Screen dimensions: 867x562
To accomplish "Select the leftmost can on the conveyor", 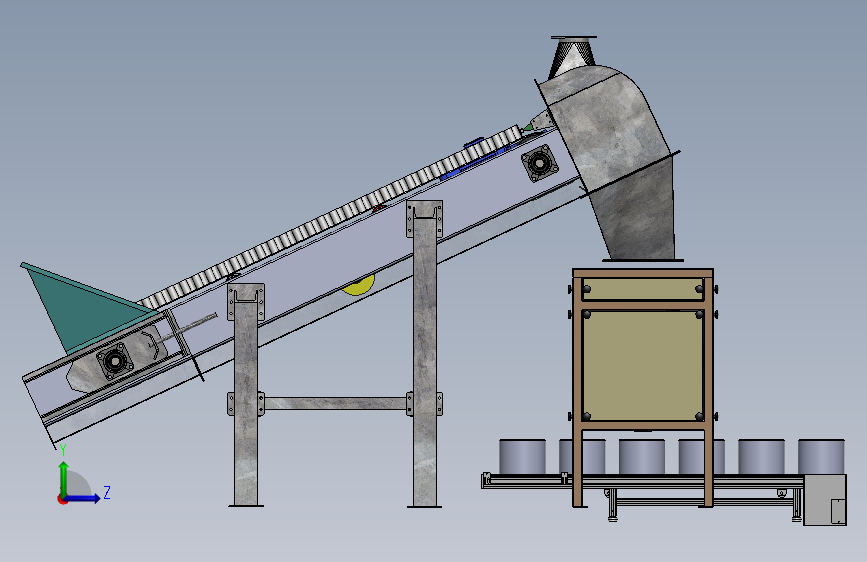I will (523, 457).
